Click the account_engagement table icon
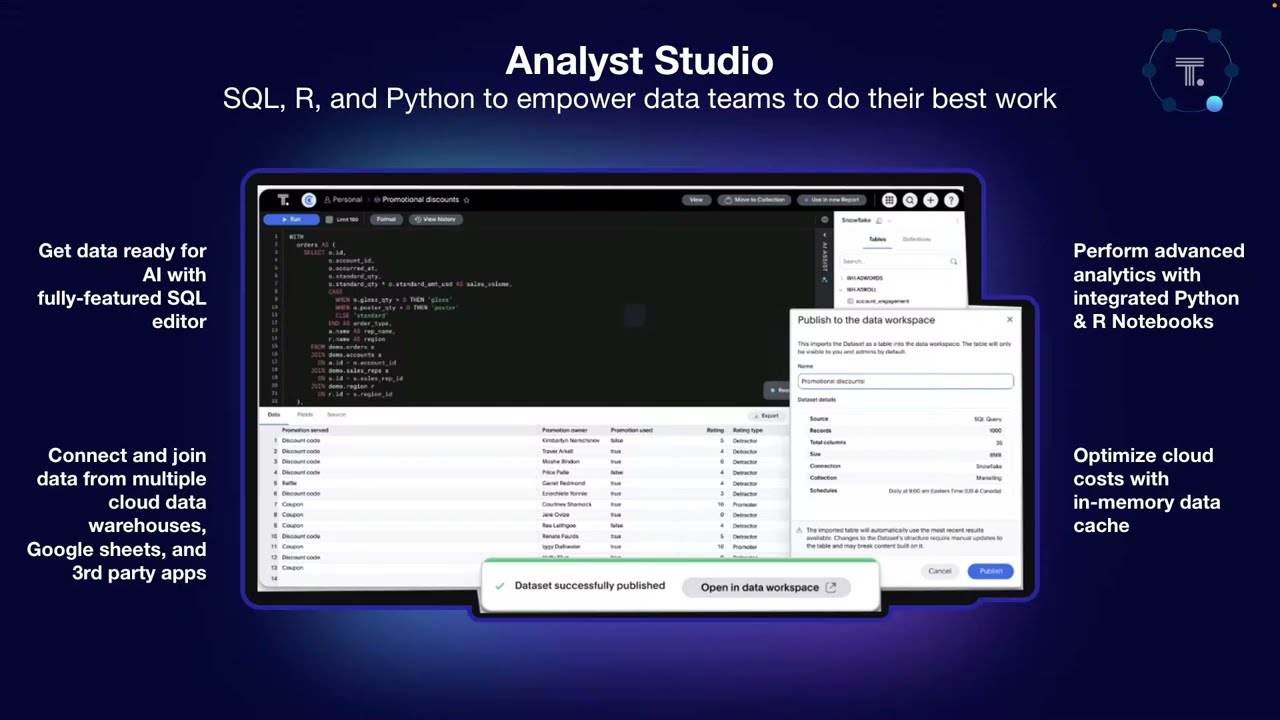Screen dimensions: 1280x720 tap(850, 301)
